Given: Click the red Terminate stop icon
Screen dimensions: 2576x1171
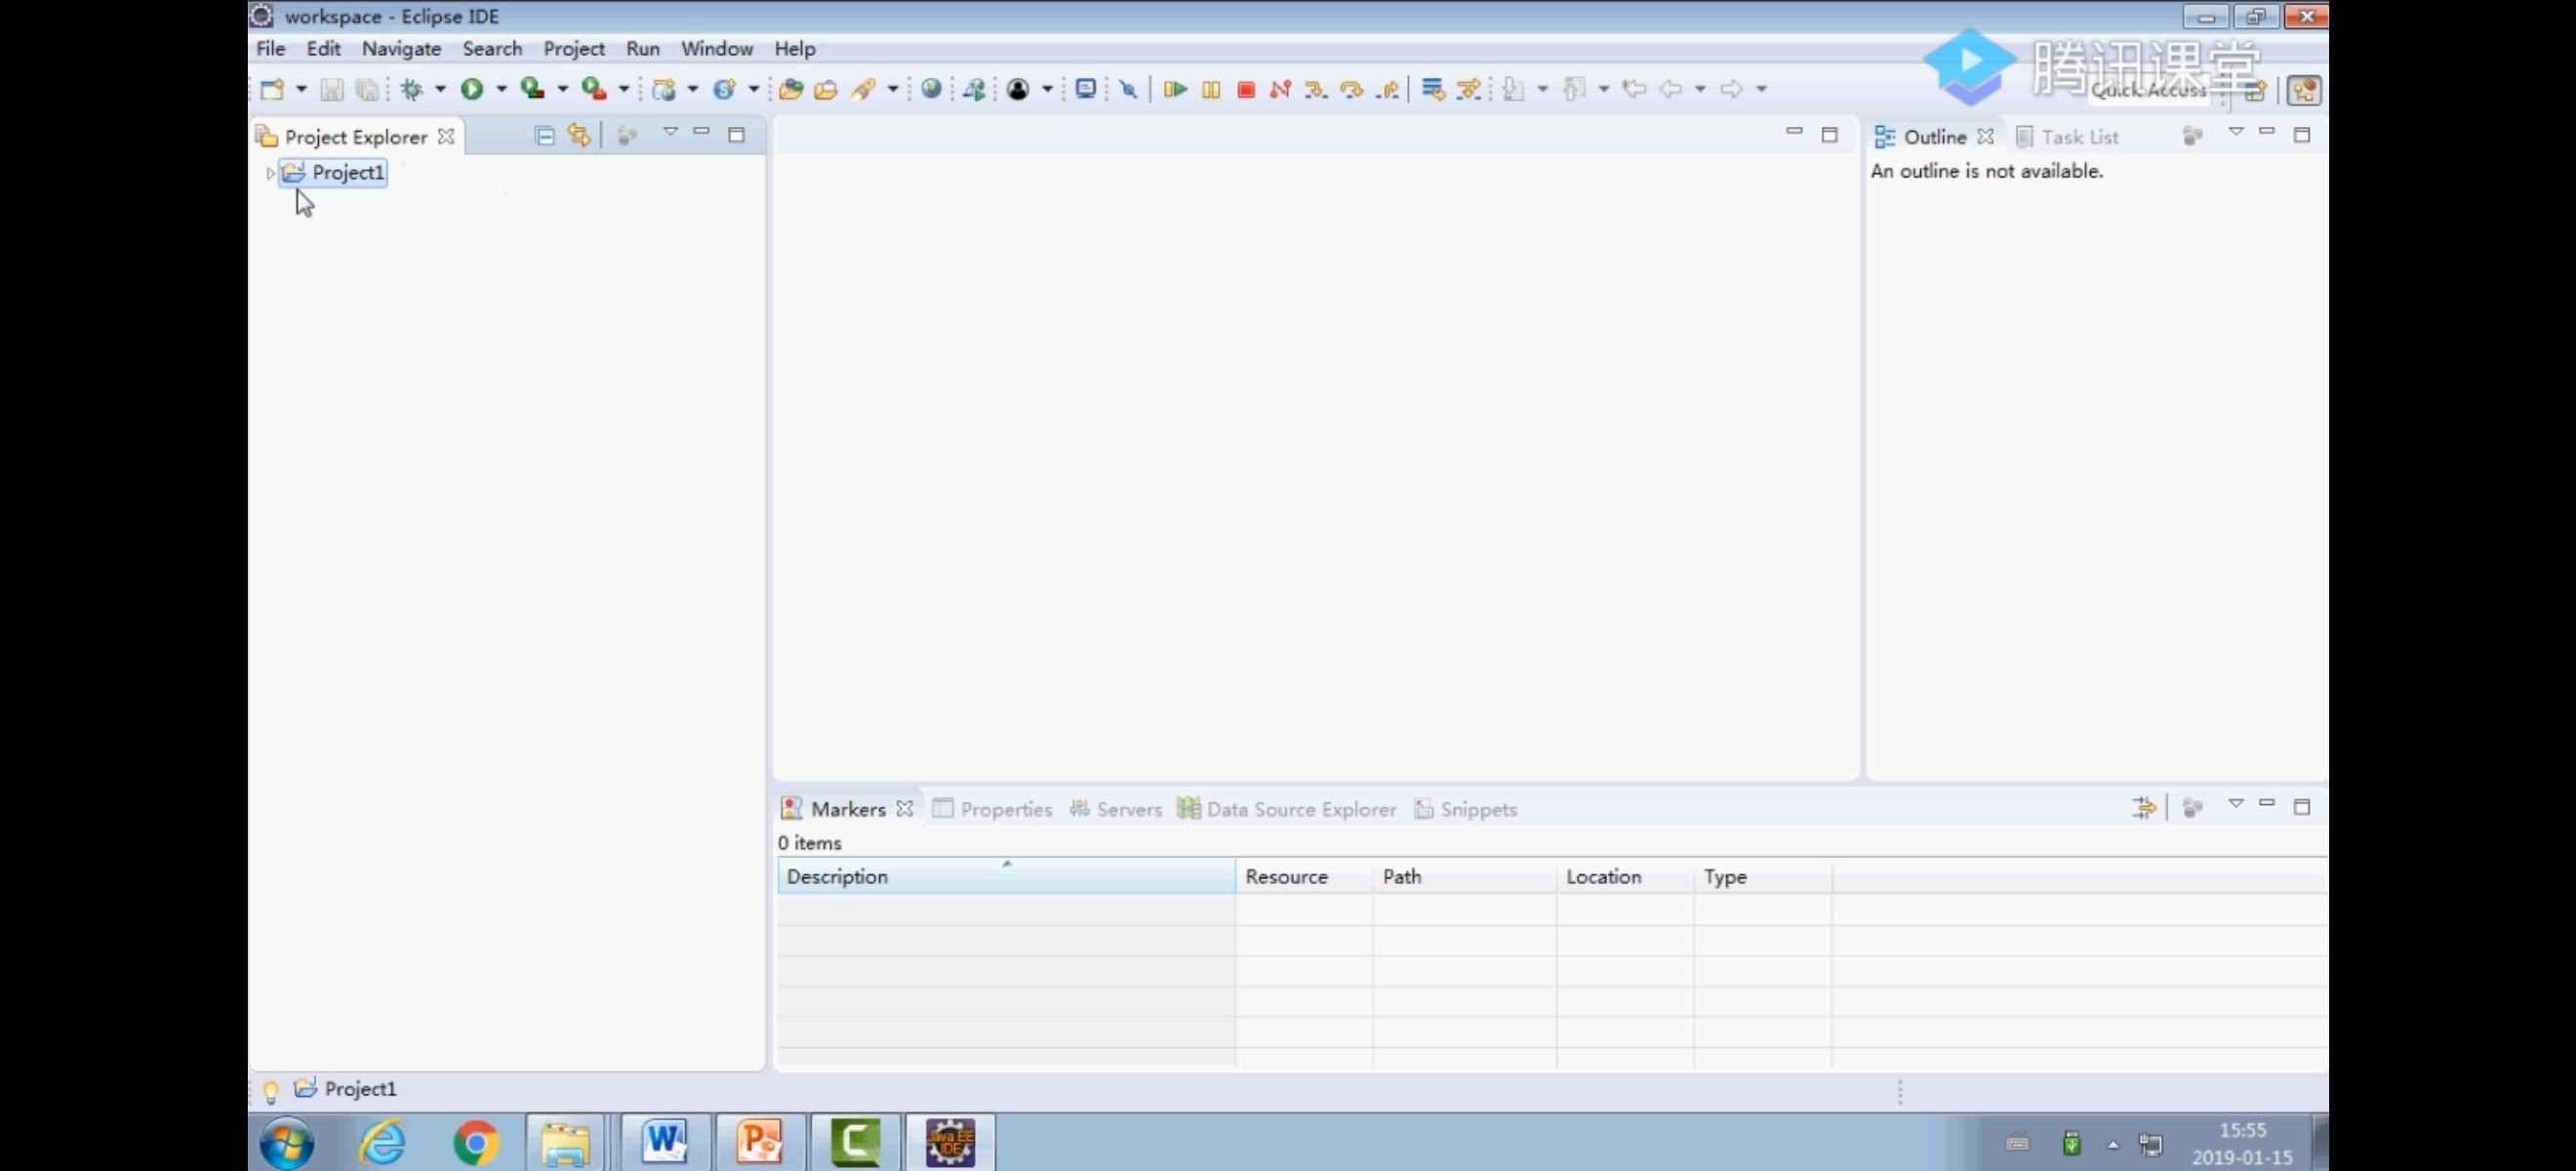Looking at the screenshot, I should (x=1246, y=89).
